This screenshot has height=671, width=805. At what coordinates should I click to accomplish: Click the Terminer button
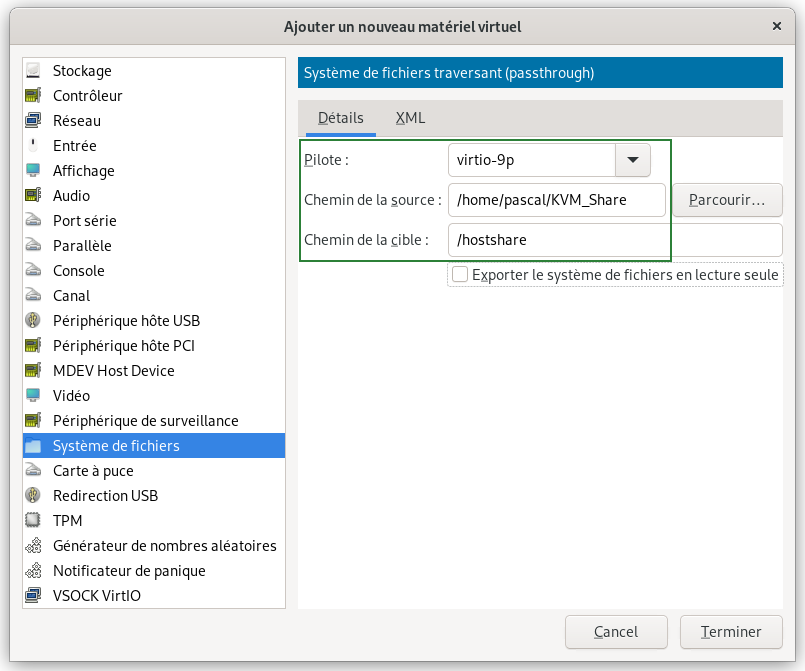(731, 632)
